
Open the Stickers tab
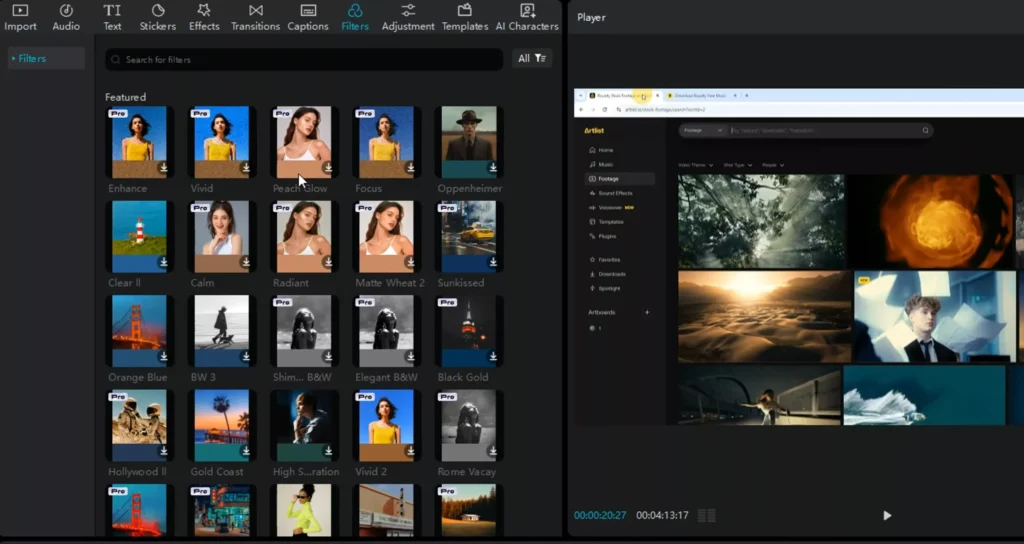157,18
